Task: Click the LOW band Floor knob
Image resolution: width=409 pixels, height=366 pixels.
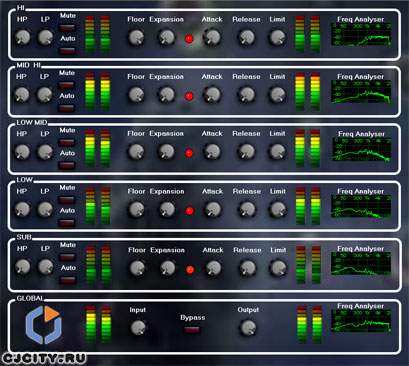Action: 136,209
